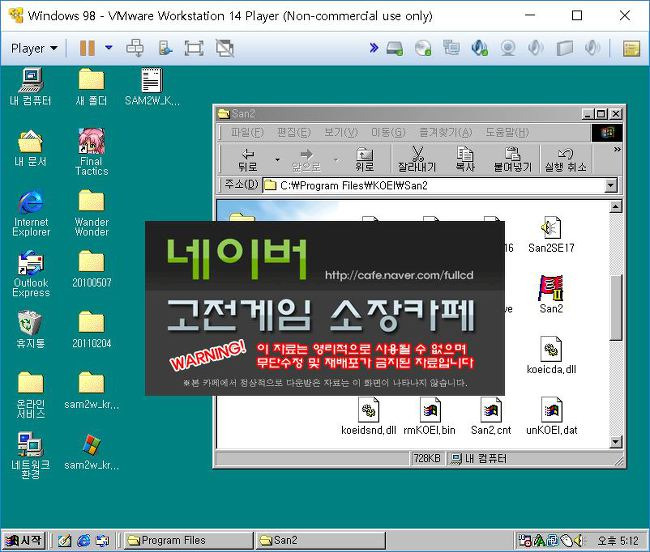Enter full screen mode in VMware
Viewport: 650px width, 552px height.
(194, 48)
